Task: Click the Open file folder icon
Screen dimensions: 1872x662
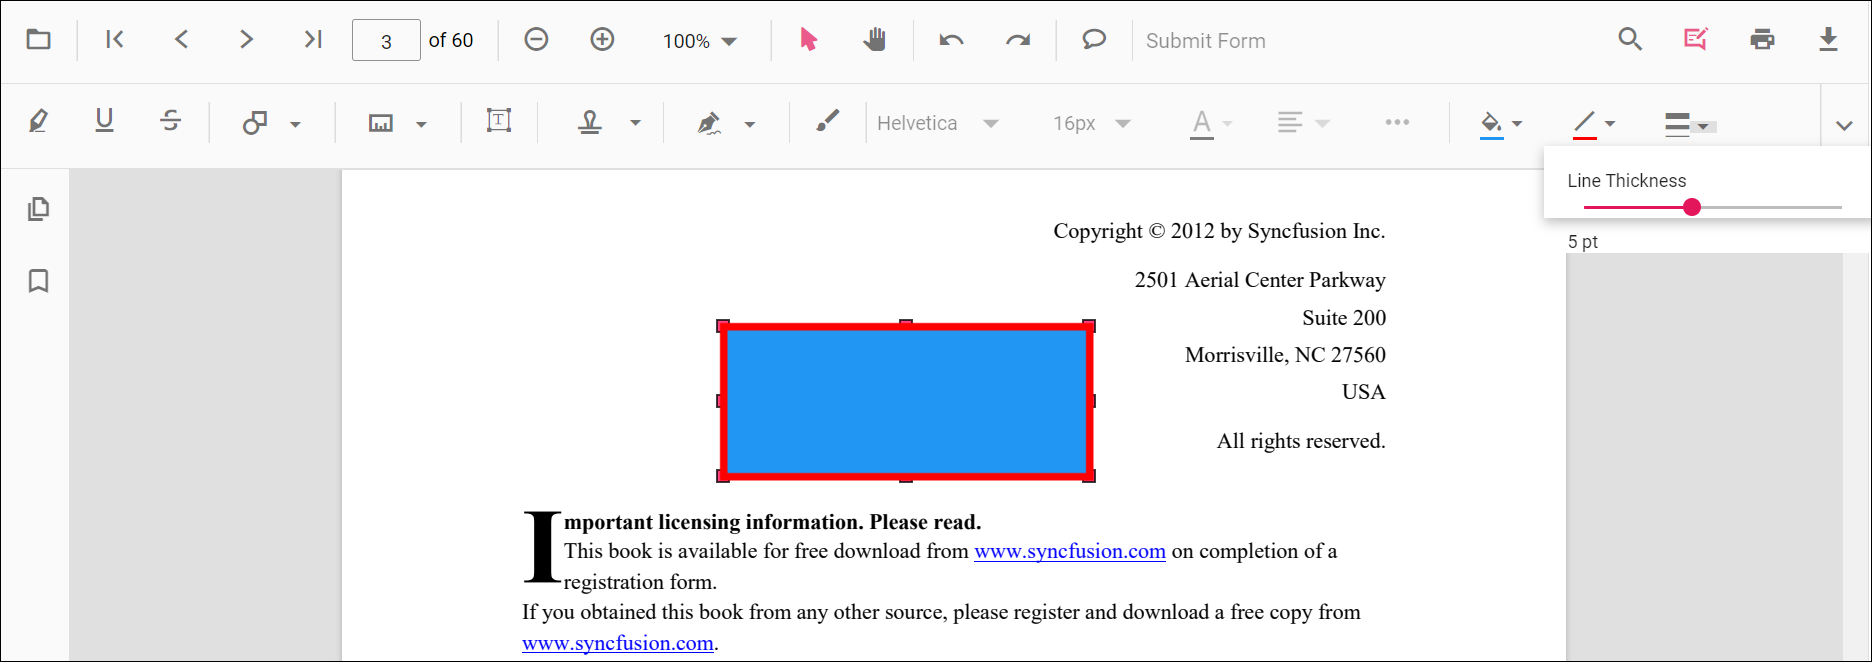Action: [x=38, y=40]
